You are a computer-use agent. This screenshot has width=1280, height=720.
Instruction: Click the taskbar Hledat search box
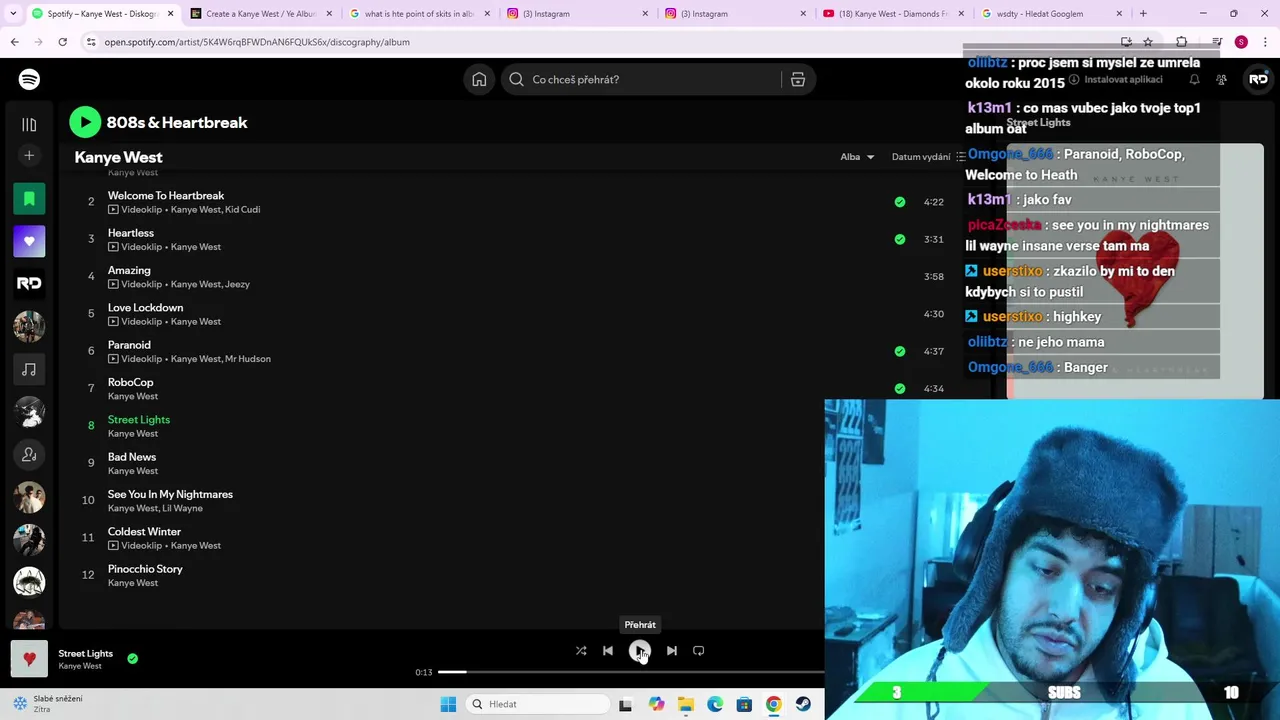(538, 704)
